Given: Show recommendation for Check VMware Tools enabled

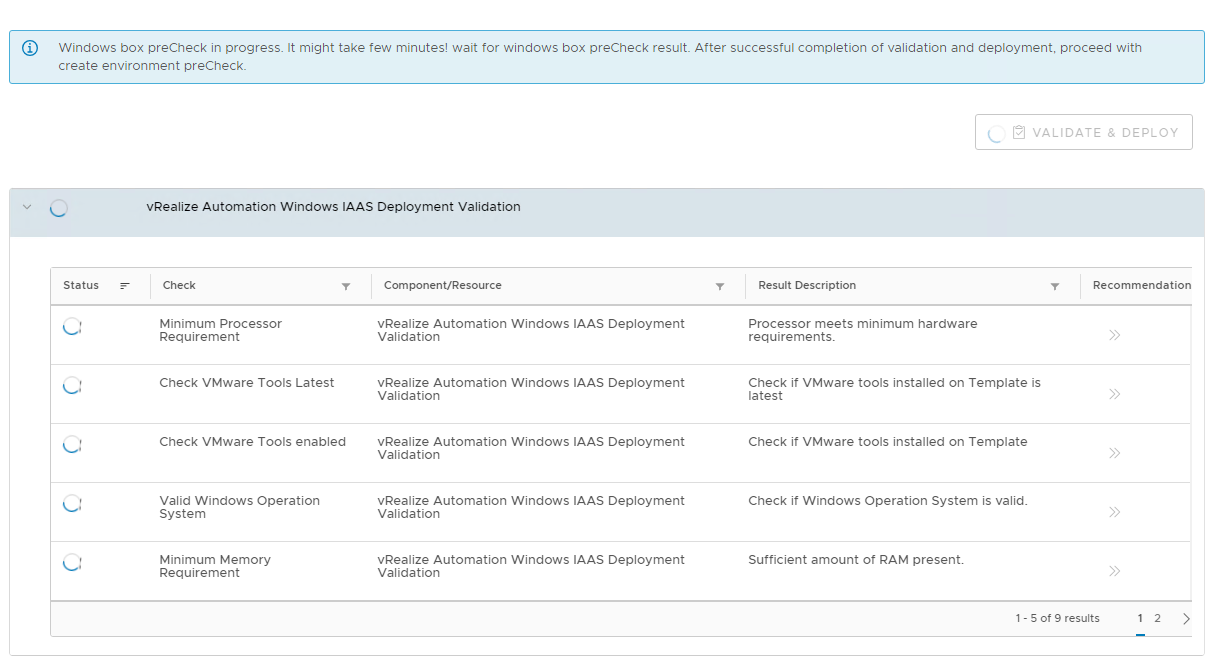Looking at the screenshot, I should click(x=1114, y=453).
